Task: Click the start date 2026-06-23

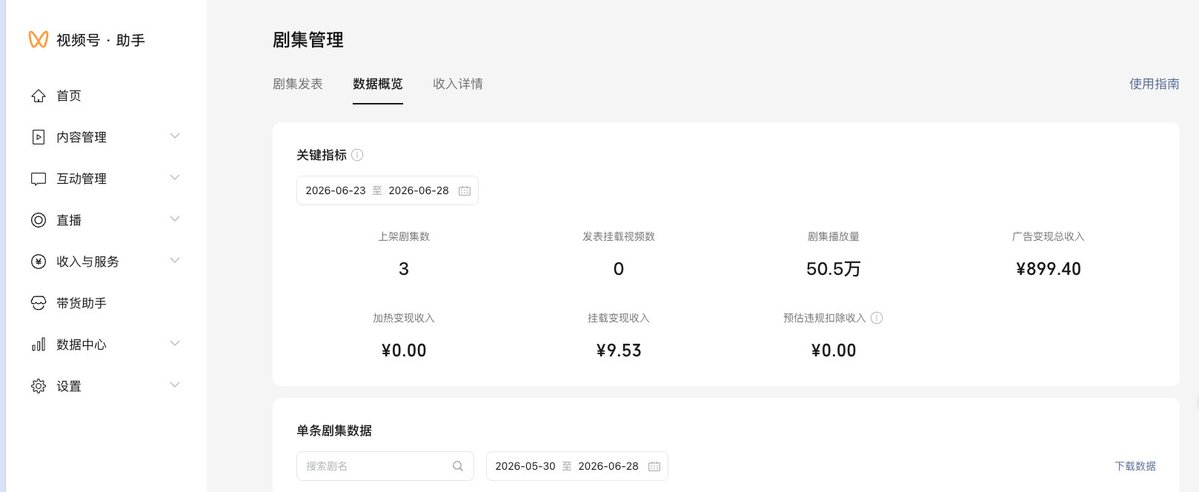Action: coord(336,191)
